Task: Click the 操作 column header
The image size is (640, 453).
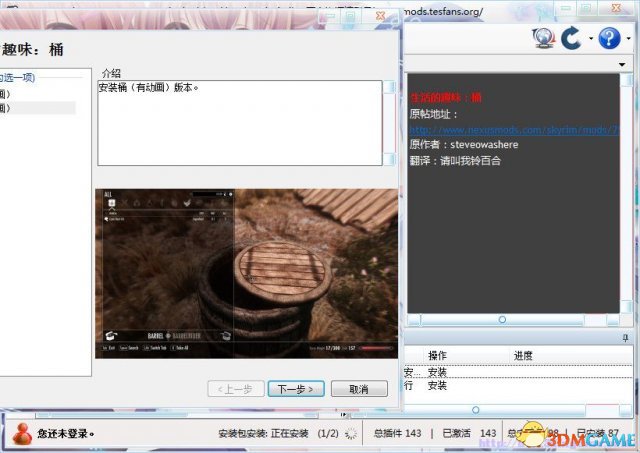Action: coord(438,355)
